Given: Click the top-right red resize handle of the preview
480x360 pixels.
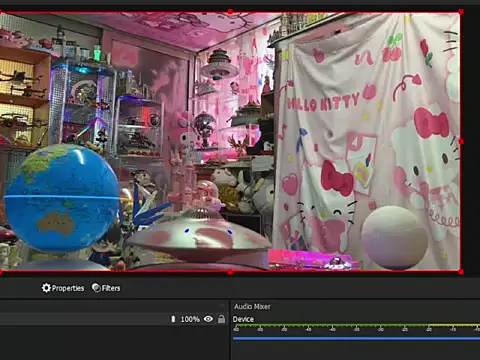Looking at the screenshot, I should click(461, 12).
